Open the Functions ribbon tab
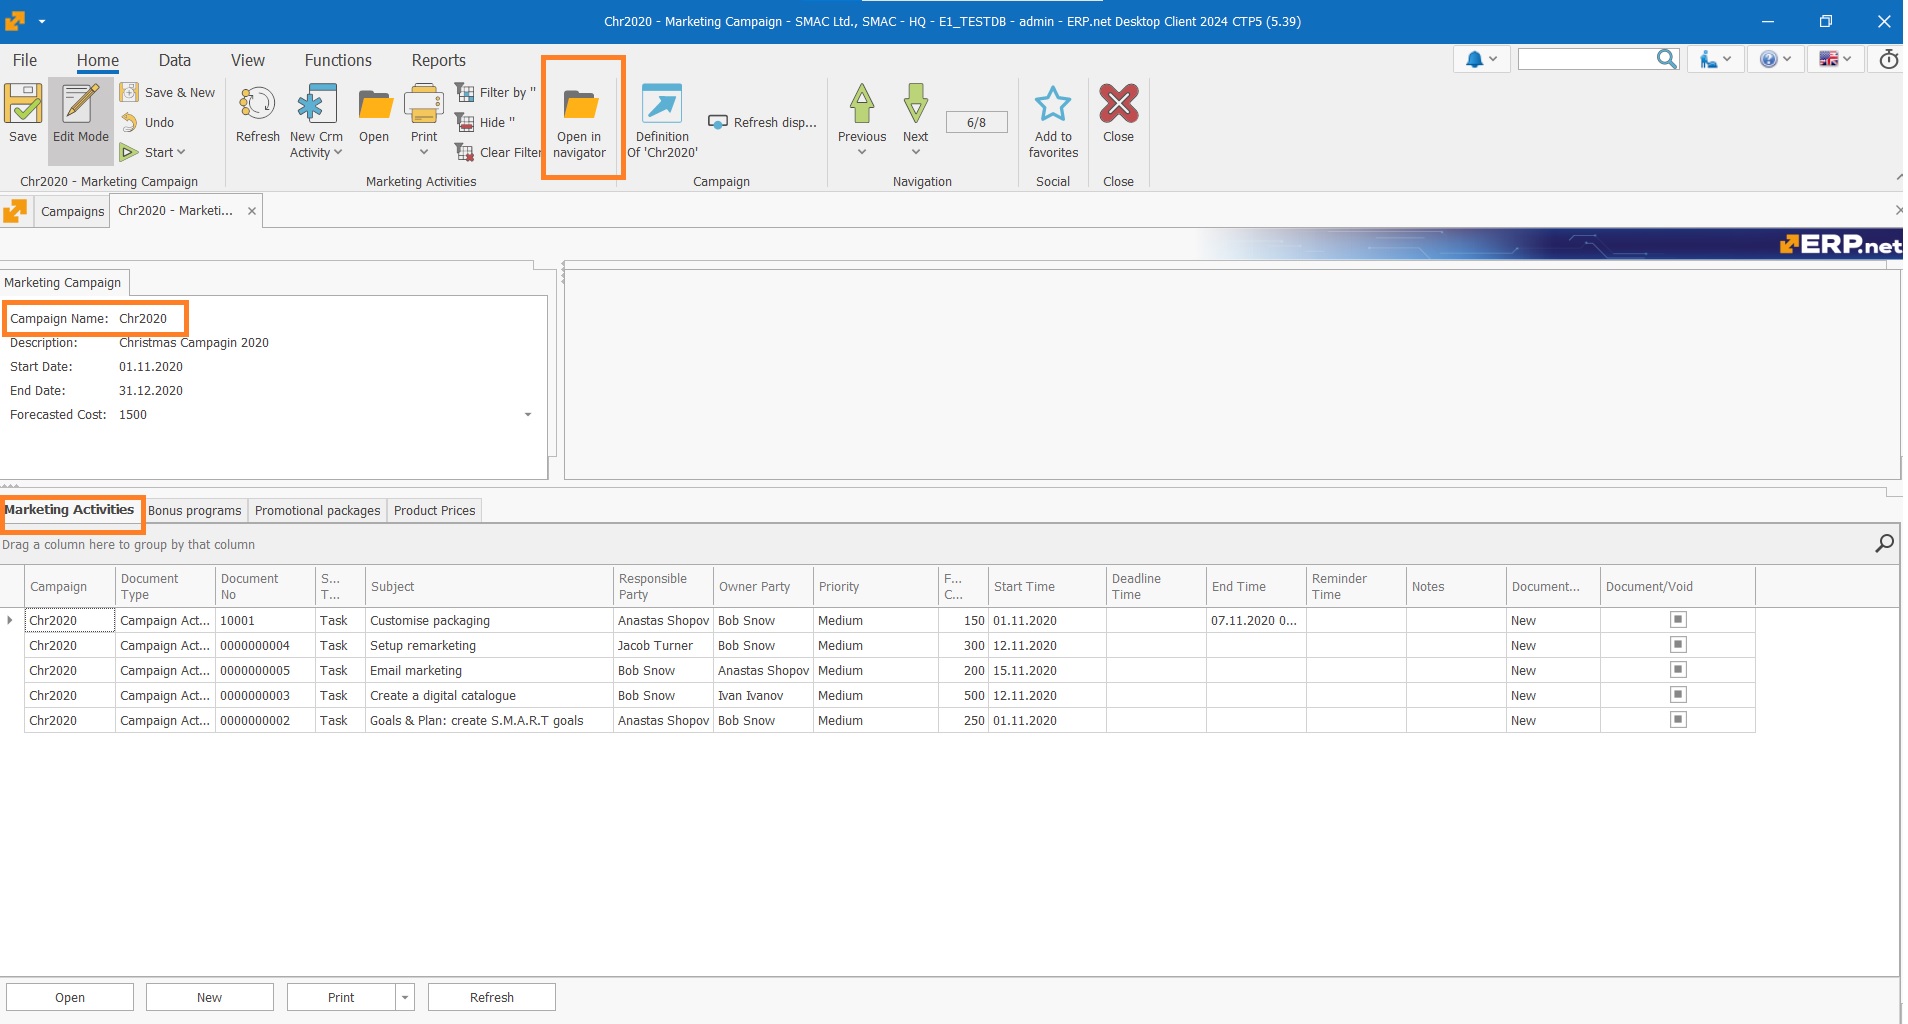This screenshot has height=1024, width=1908. [x=338, y=60]
